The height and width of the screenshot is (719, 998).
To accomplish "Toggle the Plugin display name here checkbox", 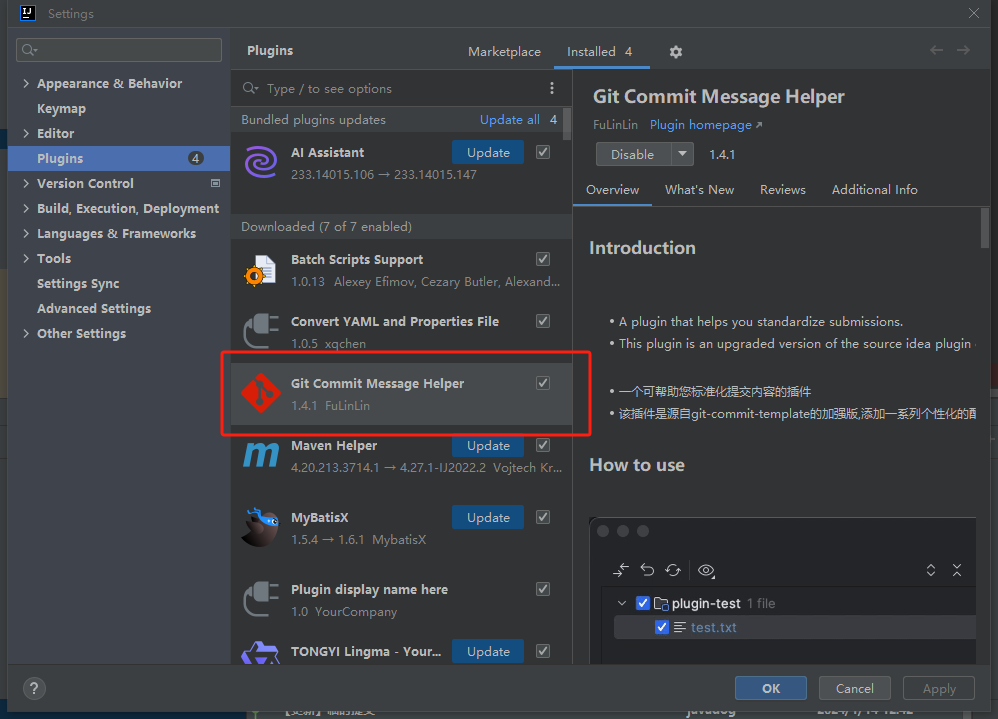I will pyautogui.click(x=543, y=589).
